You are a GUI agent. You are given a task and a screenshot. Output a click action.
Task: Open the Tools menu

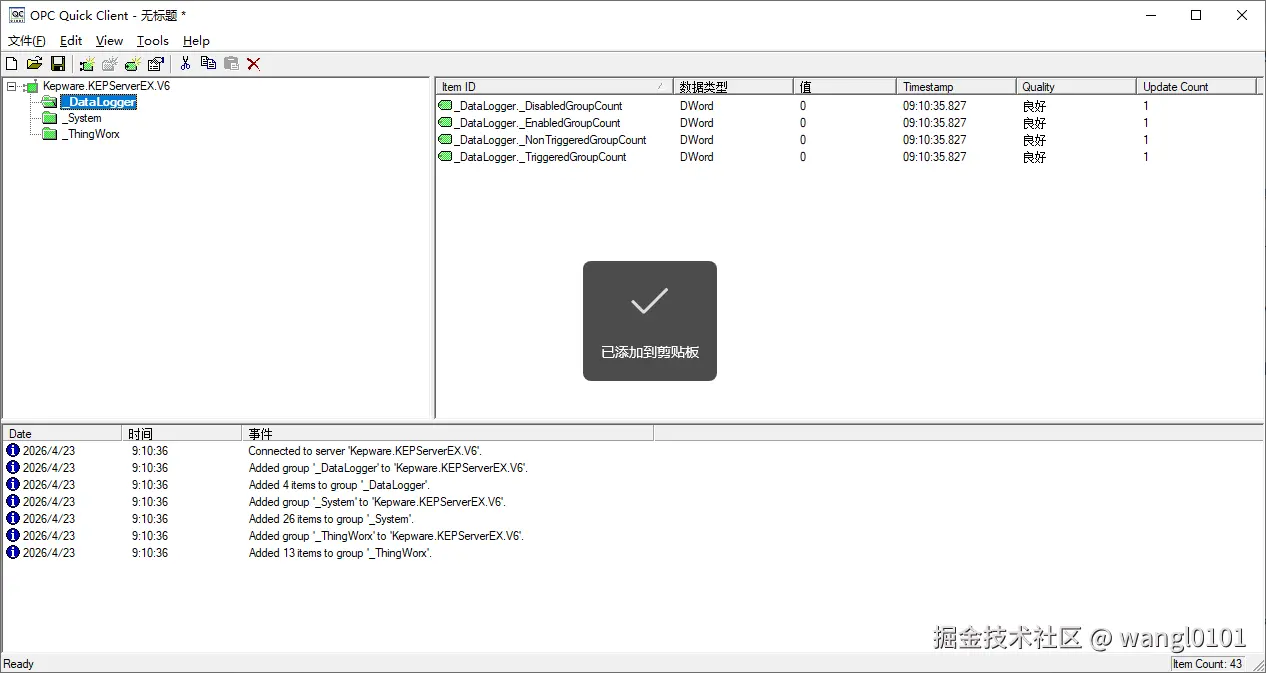click(153, 41)
